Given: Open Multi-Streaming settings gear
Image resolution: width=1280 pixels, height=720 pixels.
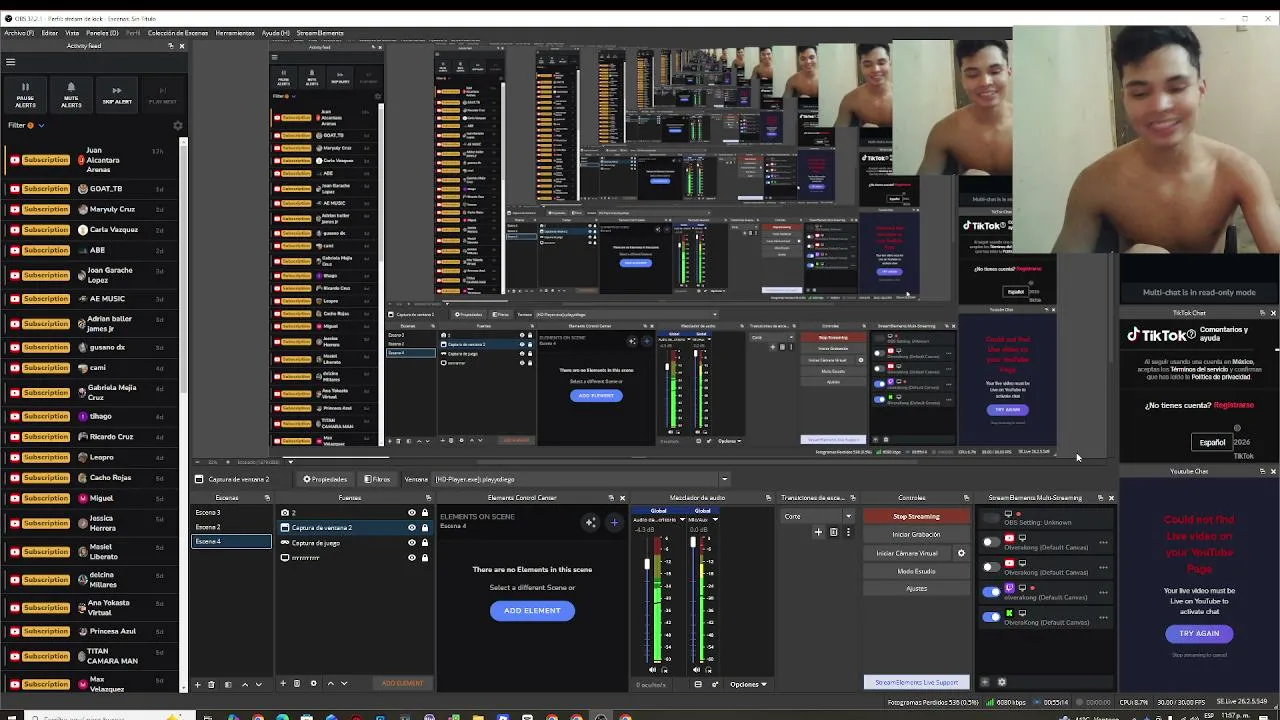Looking at the screenshot, I should (1002, 682).
